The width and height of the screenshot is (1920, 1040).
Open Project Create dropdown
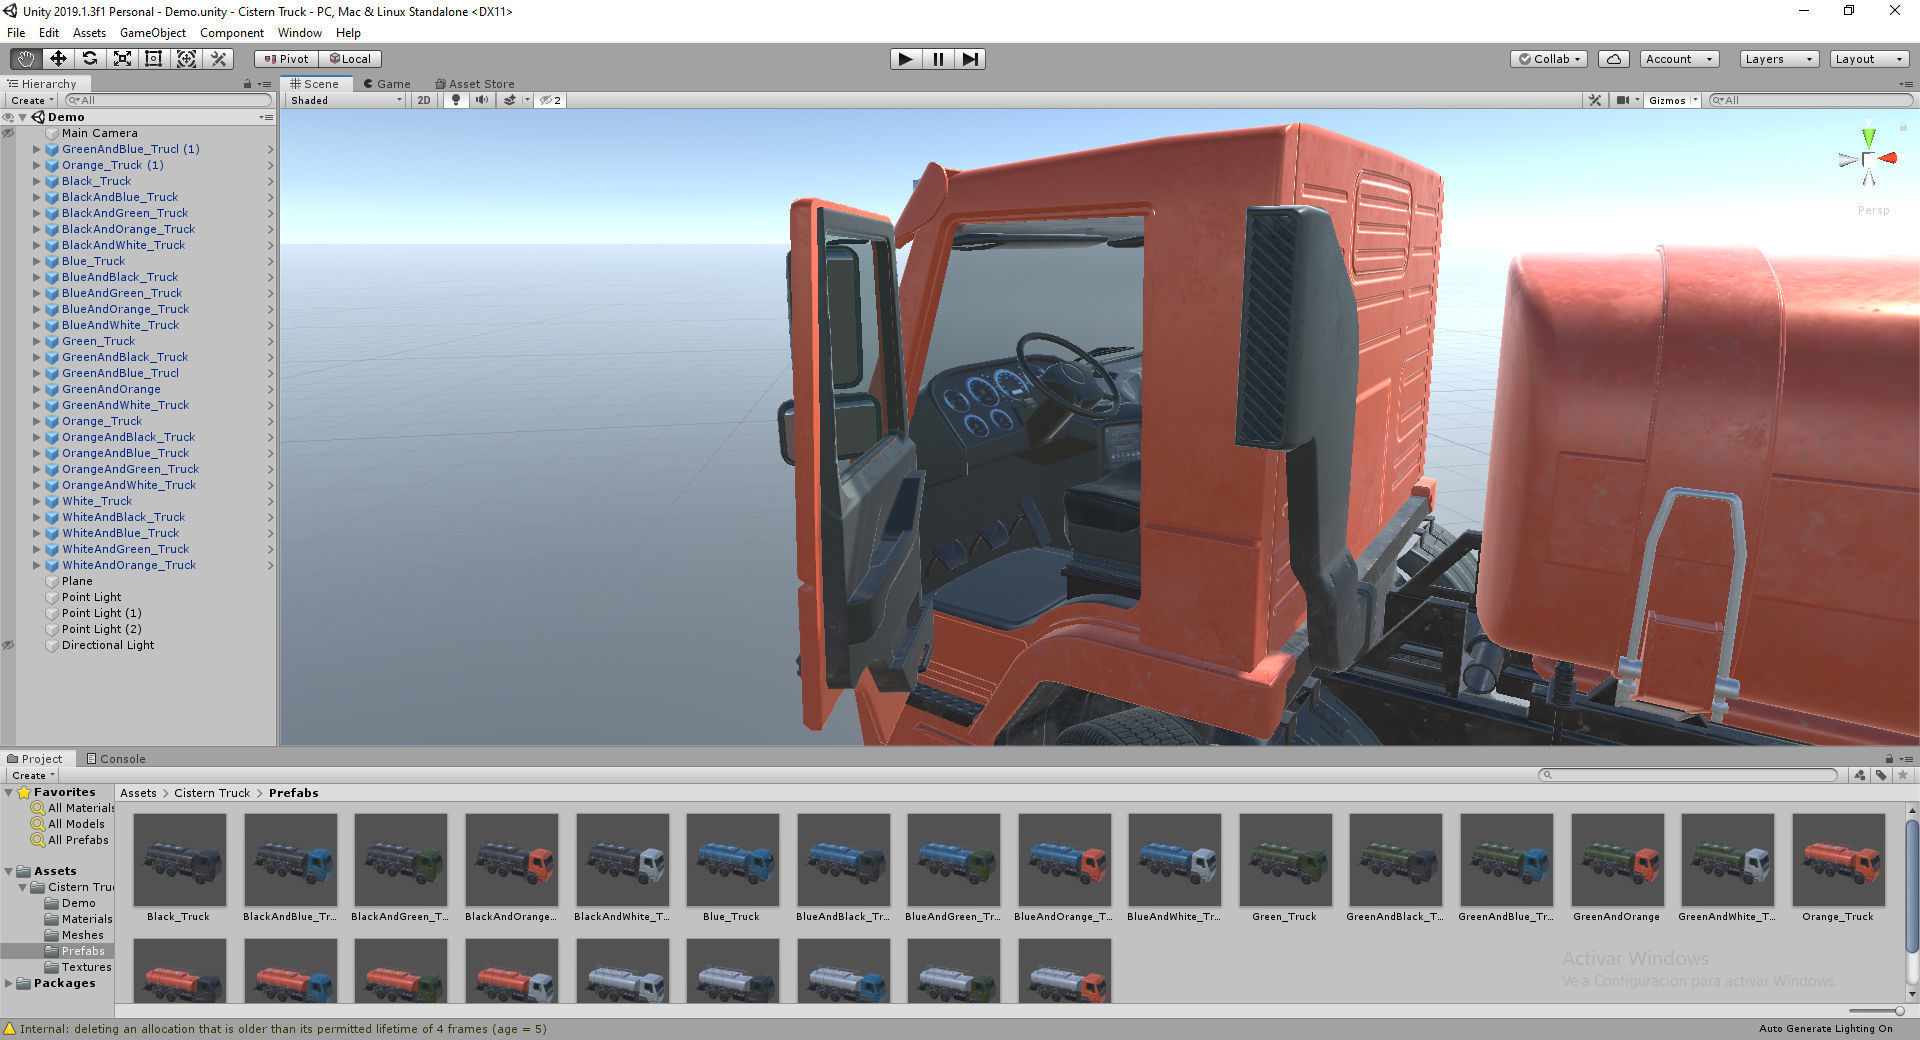click(33, 775)
